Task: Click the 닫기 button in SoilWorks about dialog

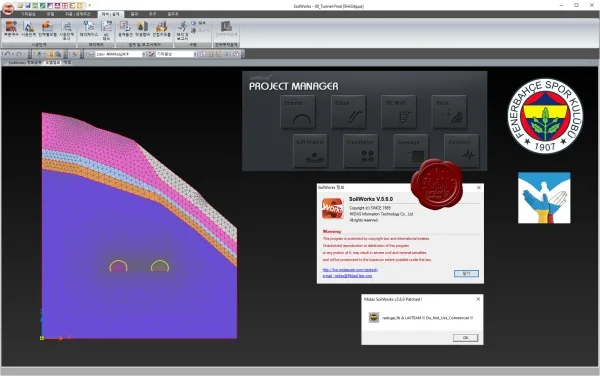Action: click(466, 273)
